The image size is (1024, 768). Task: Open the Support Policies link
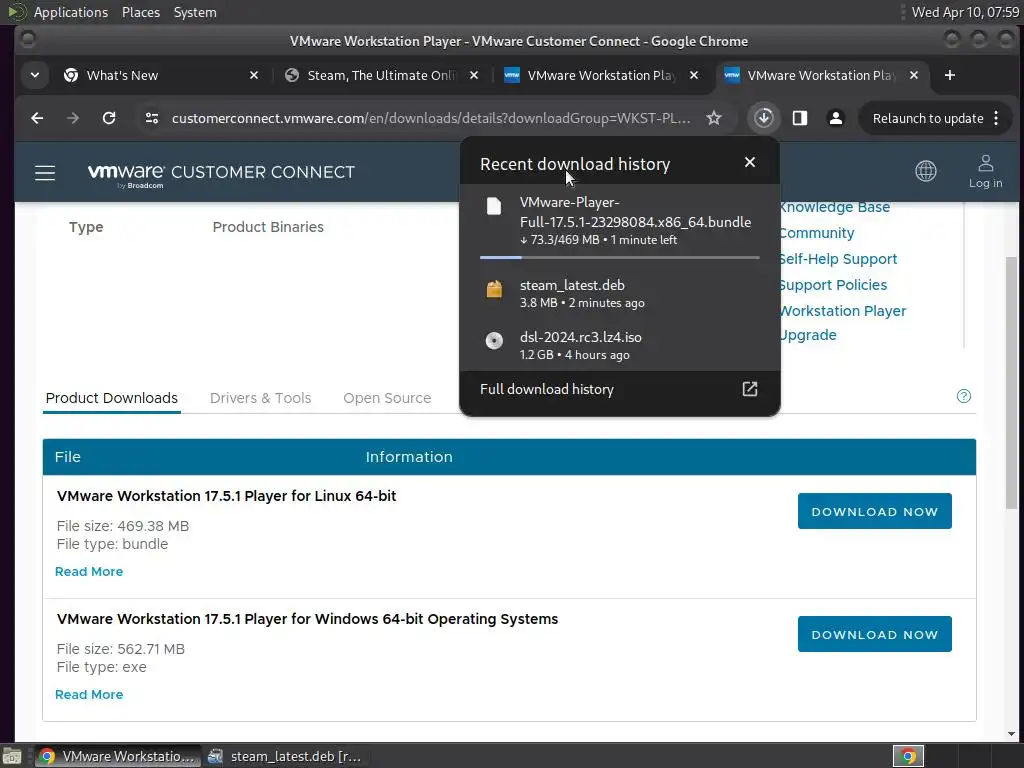coord(833,285)
